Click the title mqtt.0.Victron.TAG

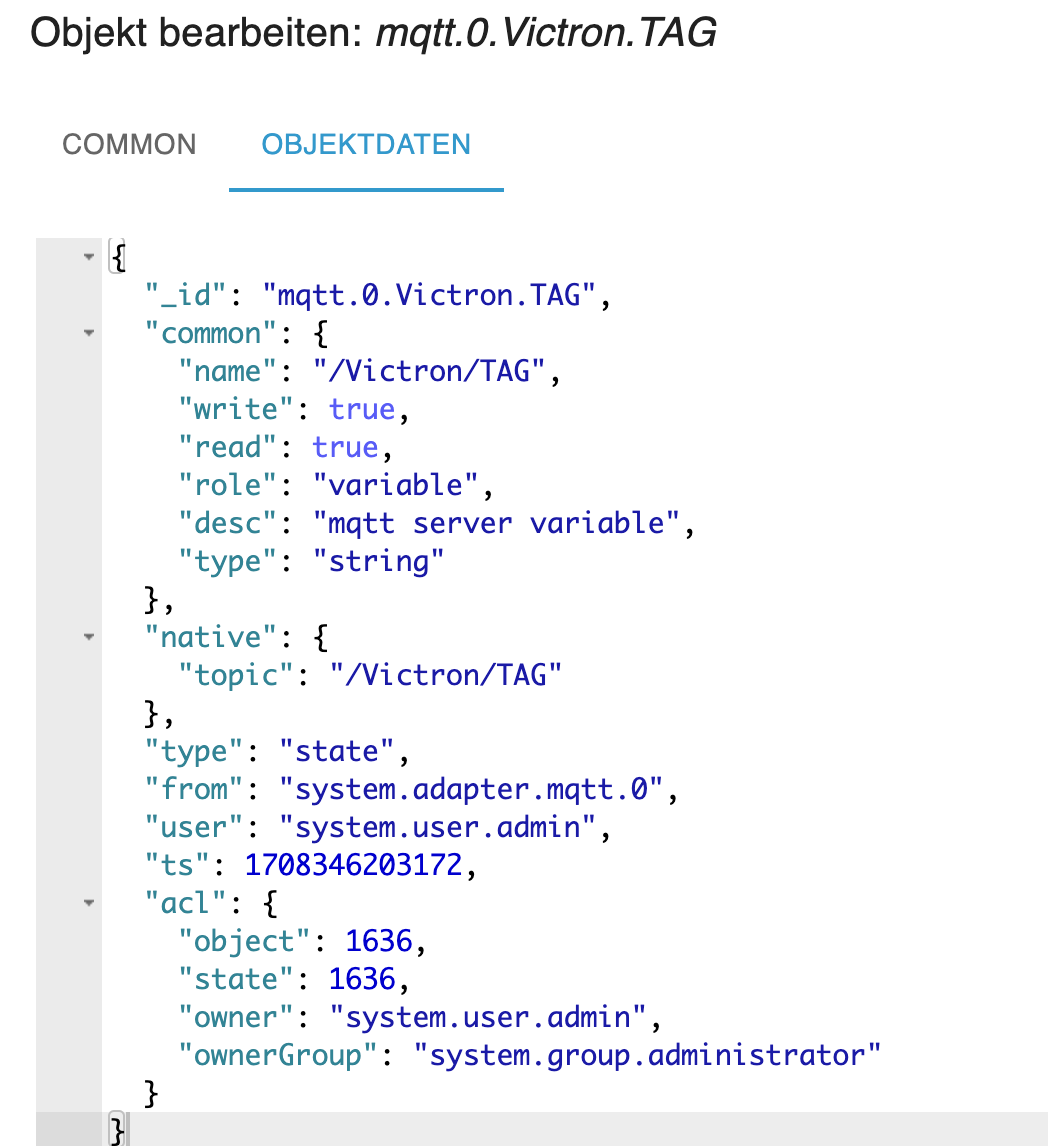[x=546, y=33]
